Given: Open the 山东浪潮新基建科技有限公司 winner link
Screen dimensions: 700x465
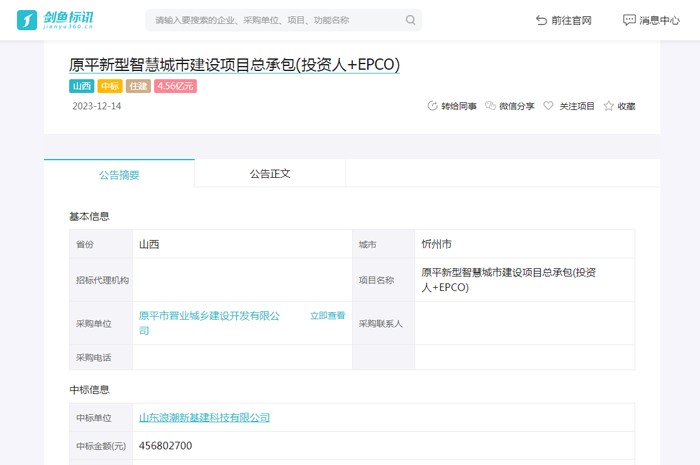Looking at the screenshot, I should (x=204, y=418).
